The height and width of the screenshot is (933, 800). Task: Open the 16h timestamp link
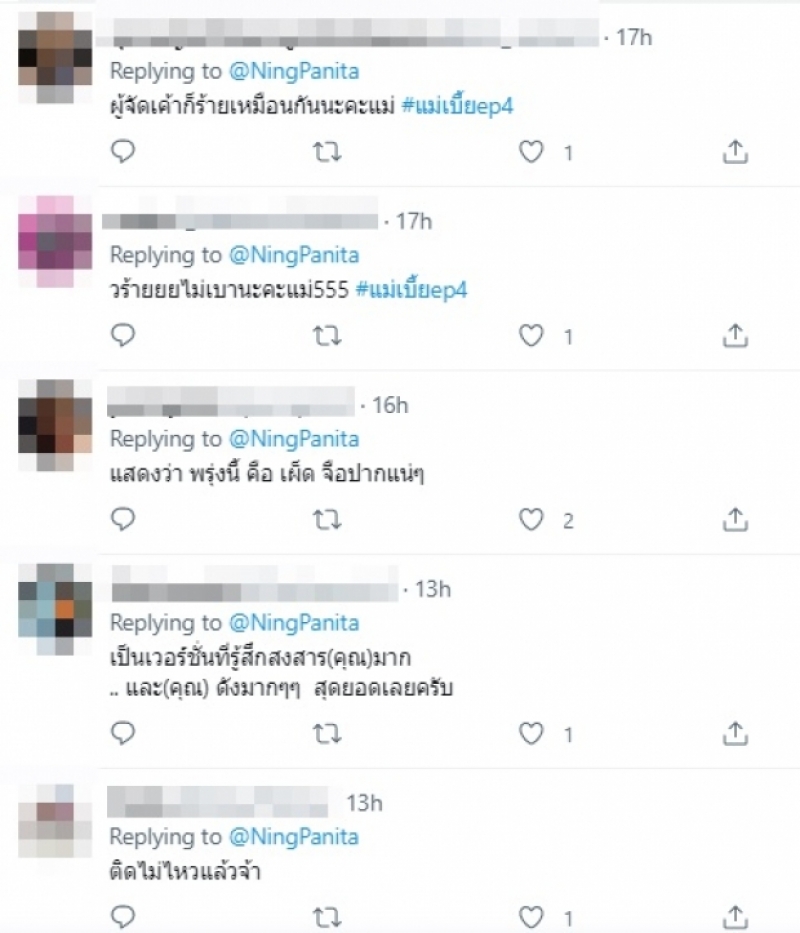click(x=390, y=405)
